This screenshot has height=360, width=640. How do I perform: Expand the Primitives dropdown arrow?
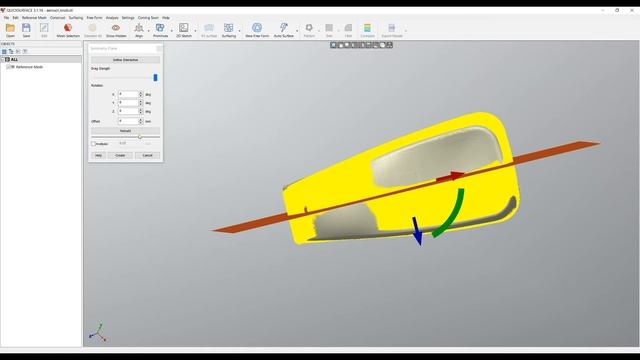171,31
